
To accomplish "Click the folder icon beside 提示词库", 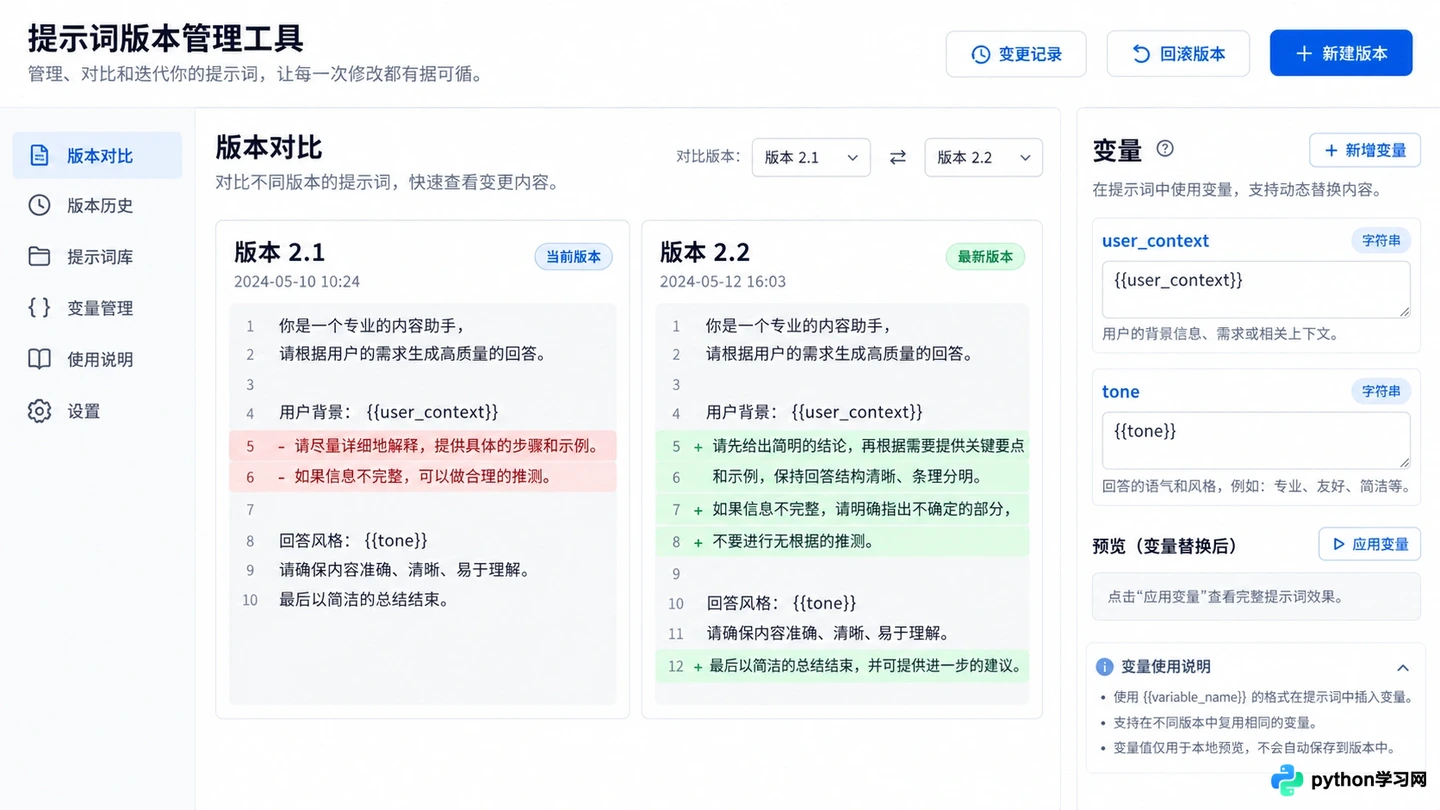I will pyautogui.click(x=39, y=257).
